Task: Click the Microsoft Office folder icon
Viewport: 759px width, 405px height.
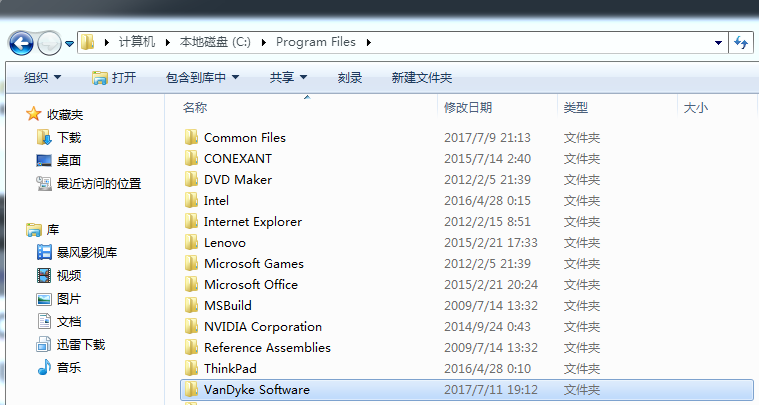Action: tap(191, 285)
